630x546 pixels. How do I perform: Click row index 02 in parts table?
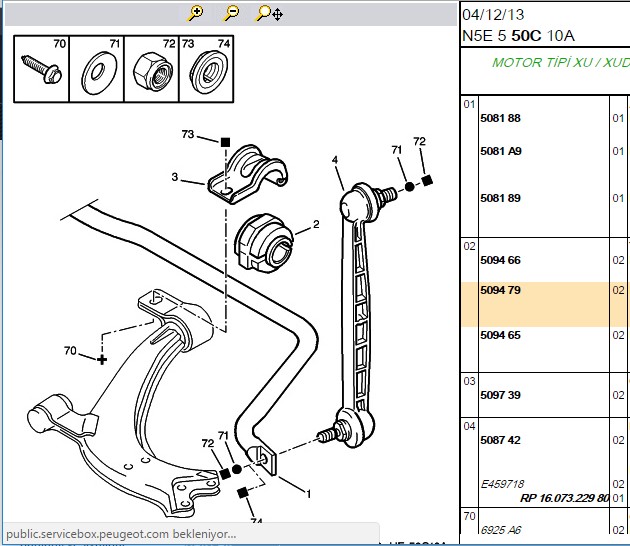pos(469,246)
